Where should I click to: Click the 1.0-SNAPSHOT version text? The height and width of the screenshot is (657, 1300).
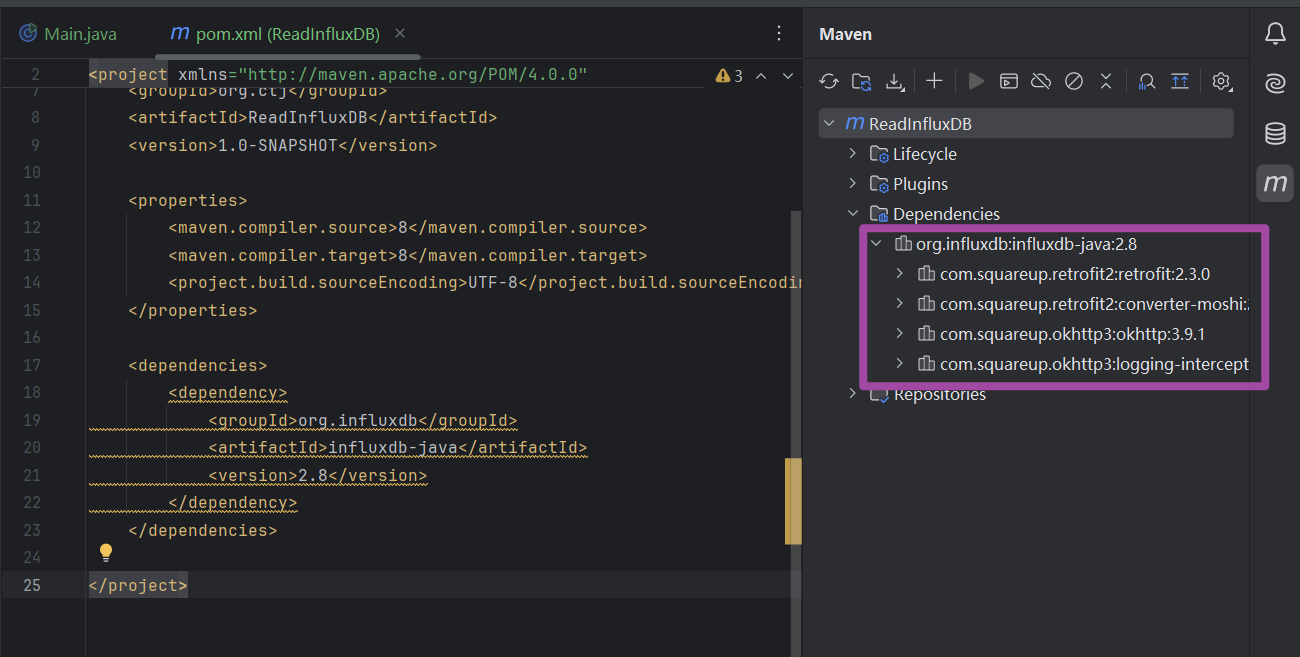pyautogui.click(x=278, y=145)
